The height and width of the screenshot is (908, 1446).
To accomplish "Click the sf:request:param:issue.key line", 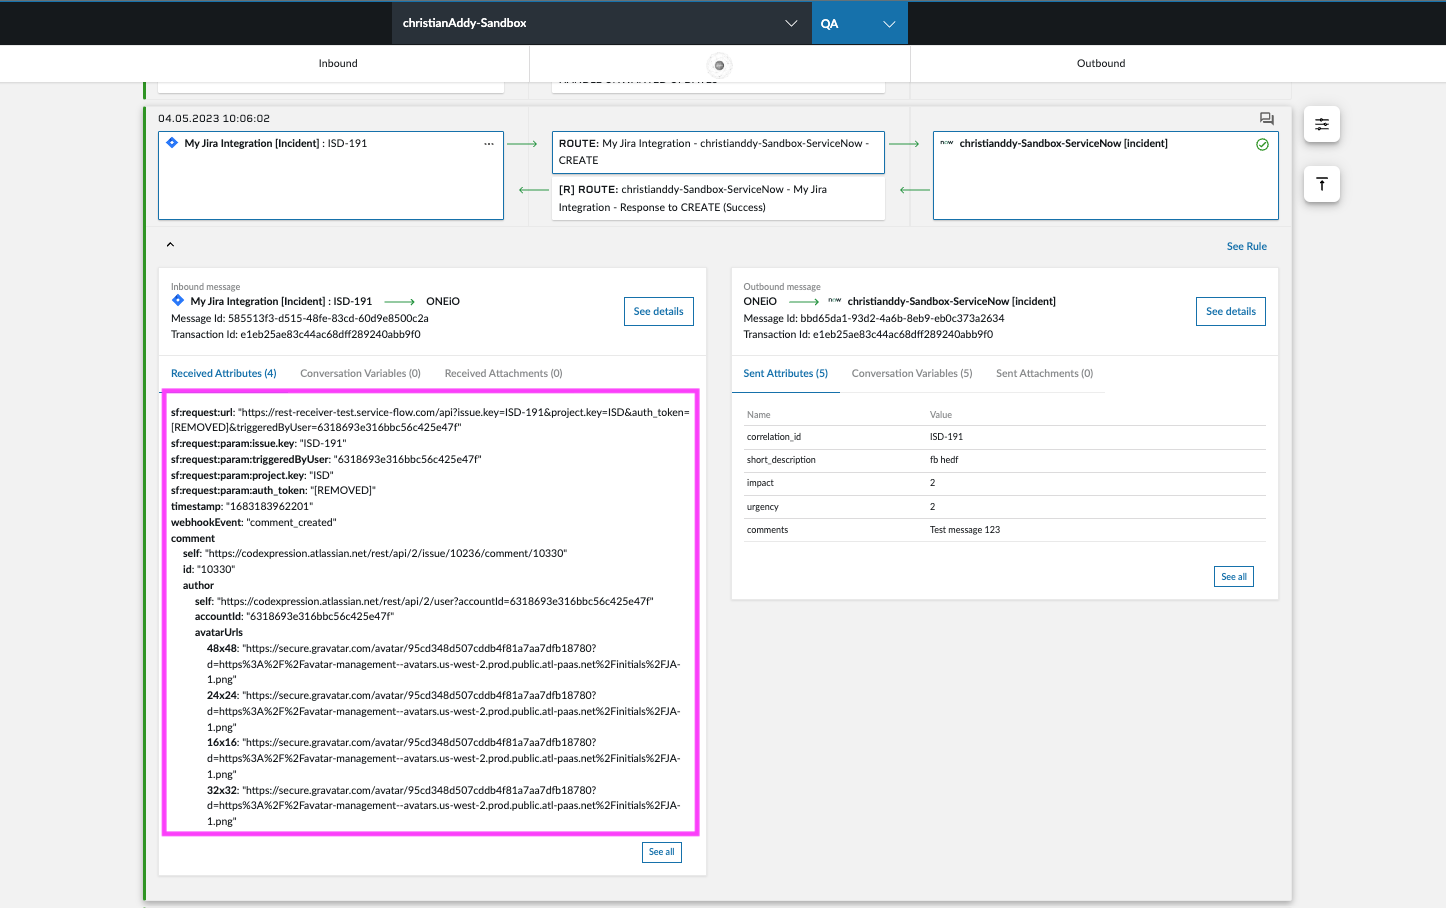I will (258, 443).
